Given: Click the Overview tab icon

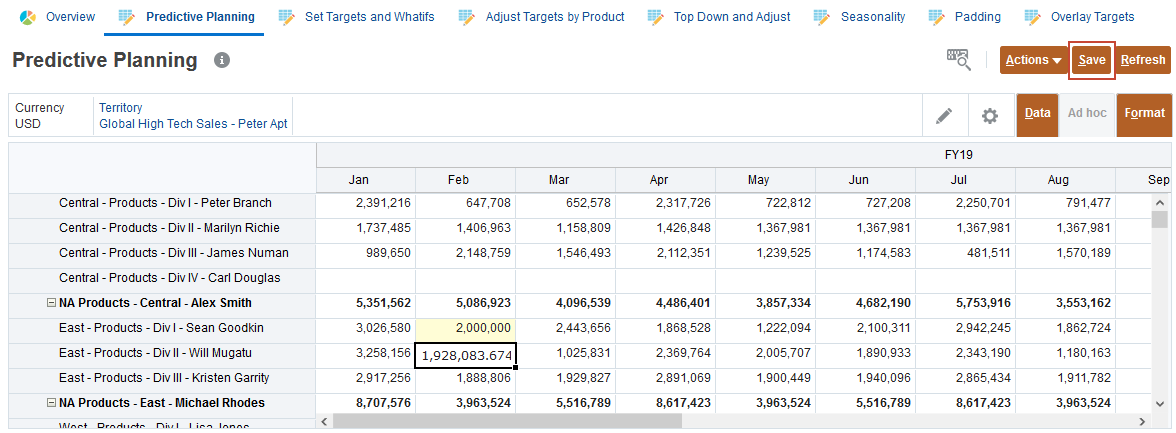Looking at the screenshot, I should [28, 17].
